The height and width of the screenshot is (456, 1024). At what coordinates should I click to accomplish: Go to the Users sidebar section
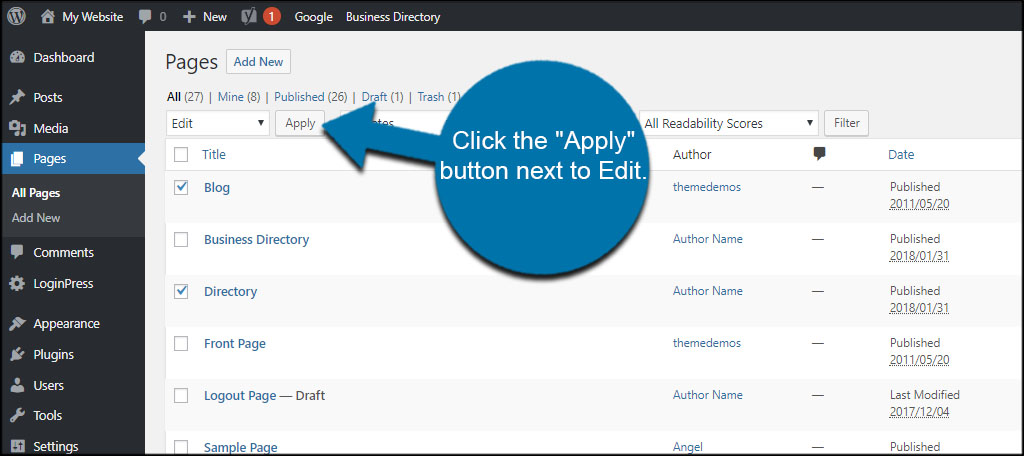(x=48, y=385)
